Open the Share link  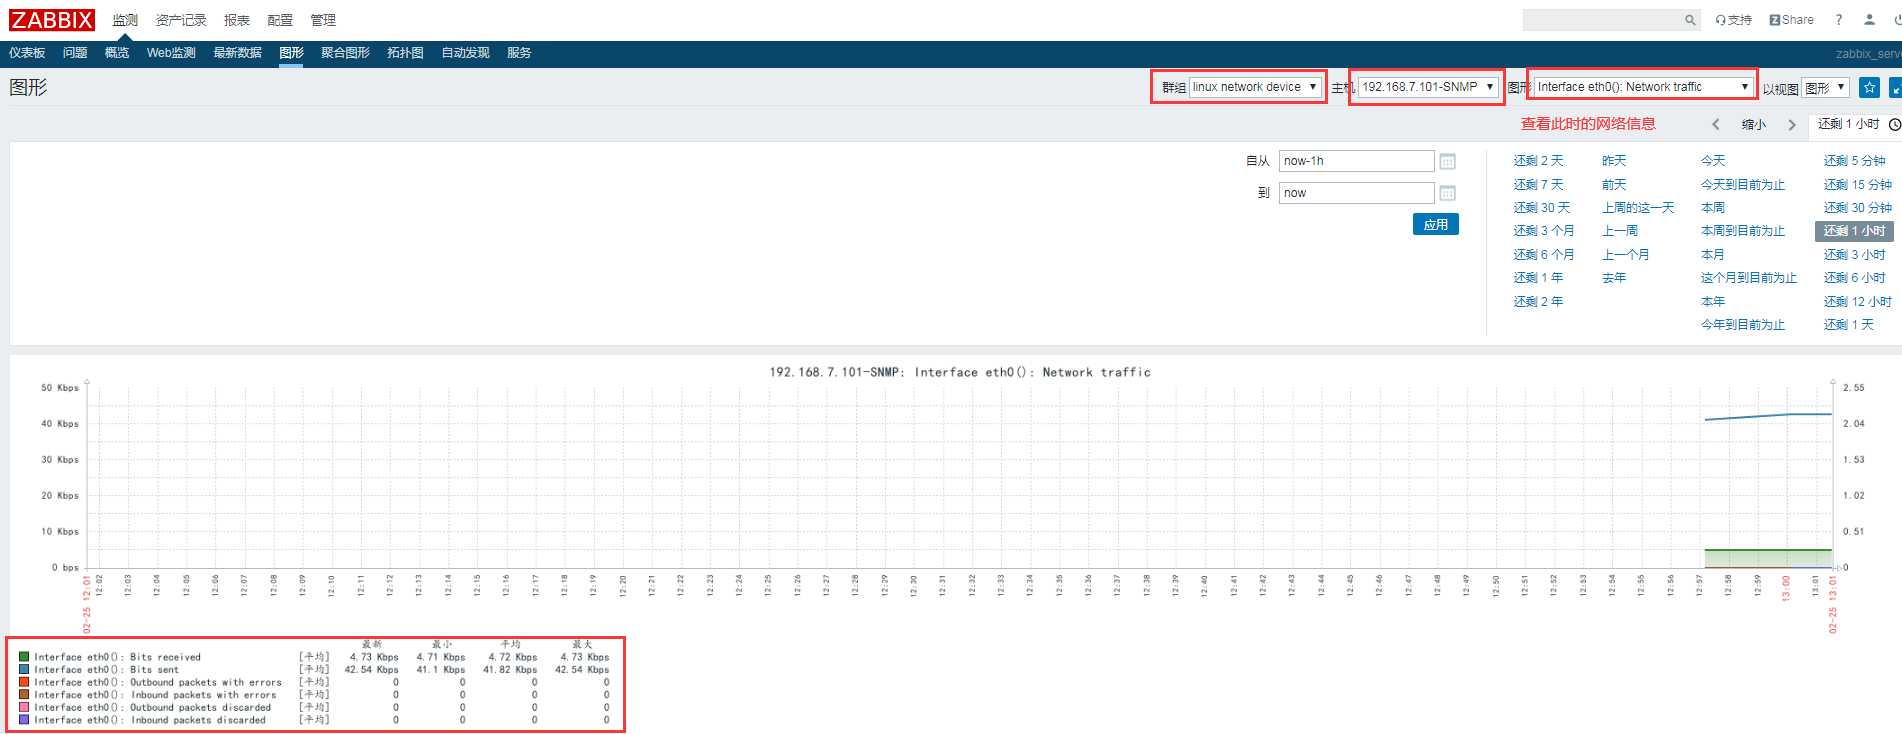[x=1791, y=20]
